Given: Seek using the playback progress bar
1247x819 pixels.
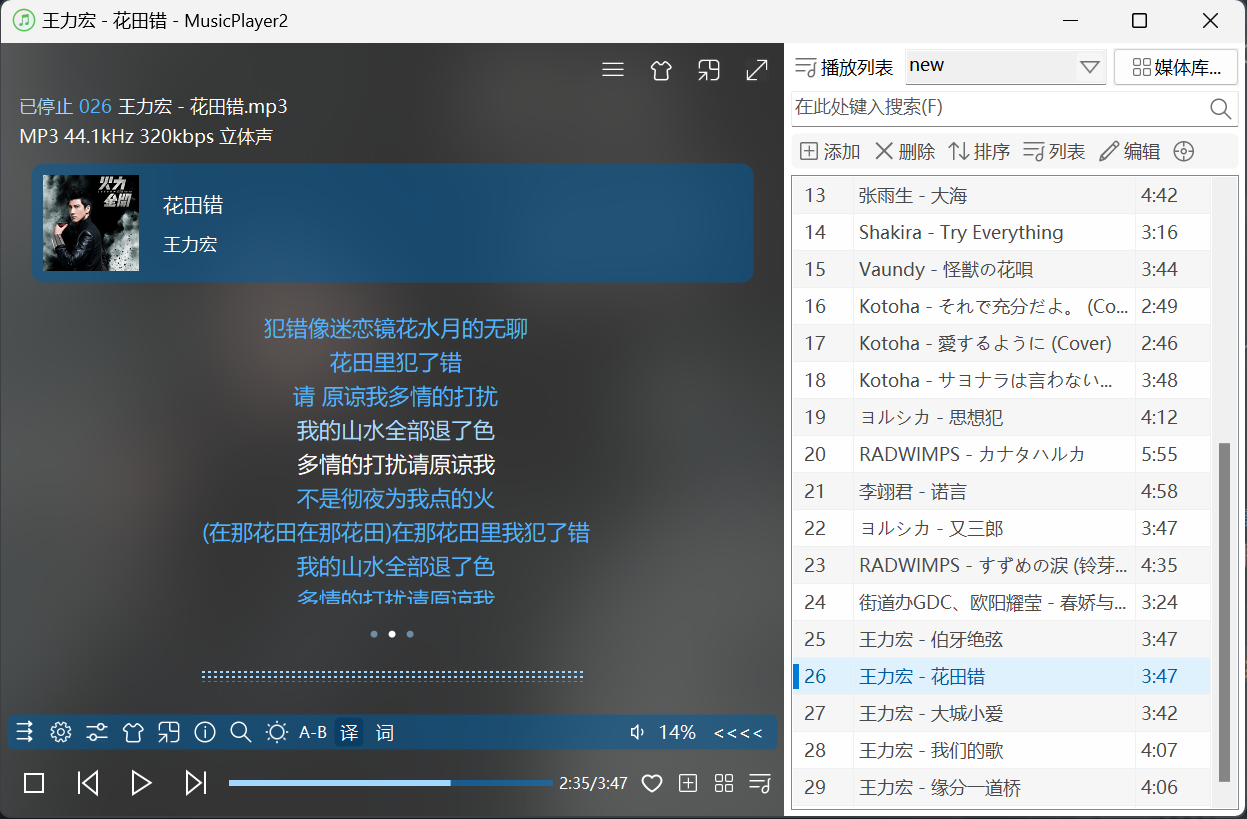Looking at the screenshot, I should click(390, 782).
